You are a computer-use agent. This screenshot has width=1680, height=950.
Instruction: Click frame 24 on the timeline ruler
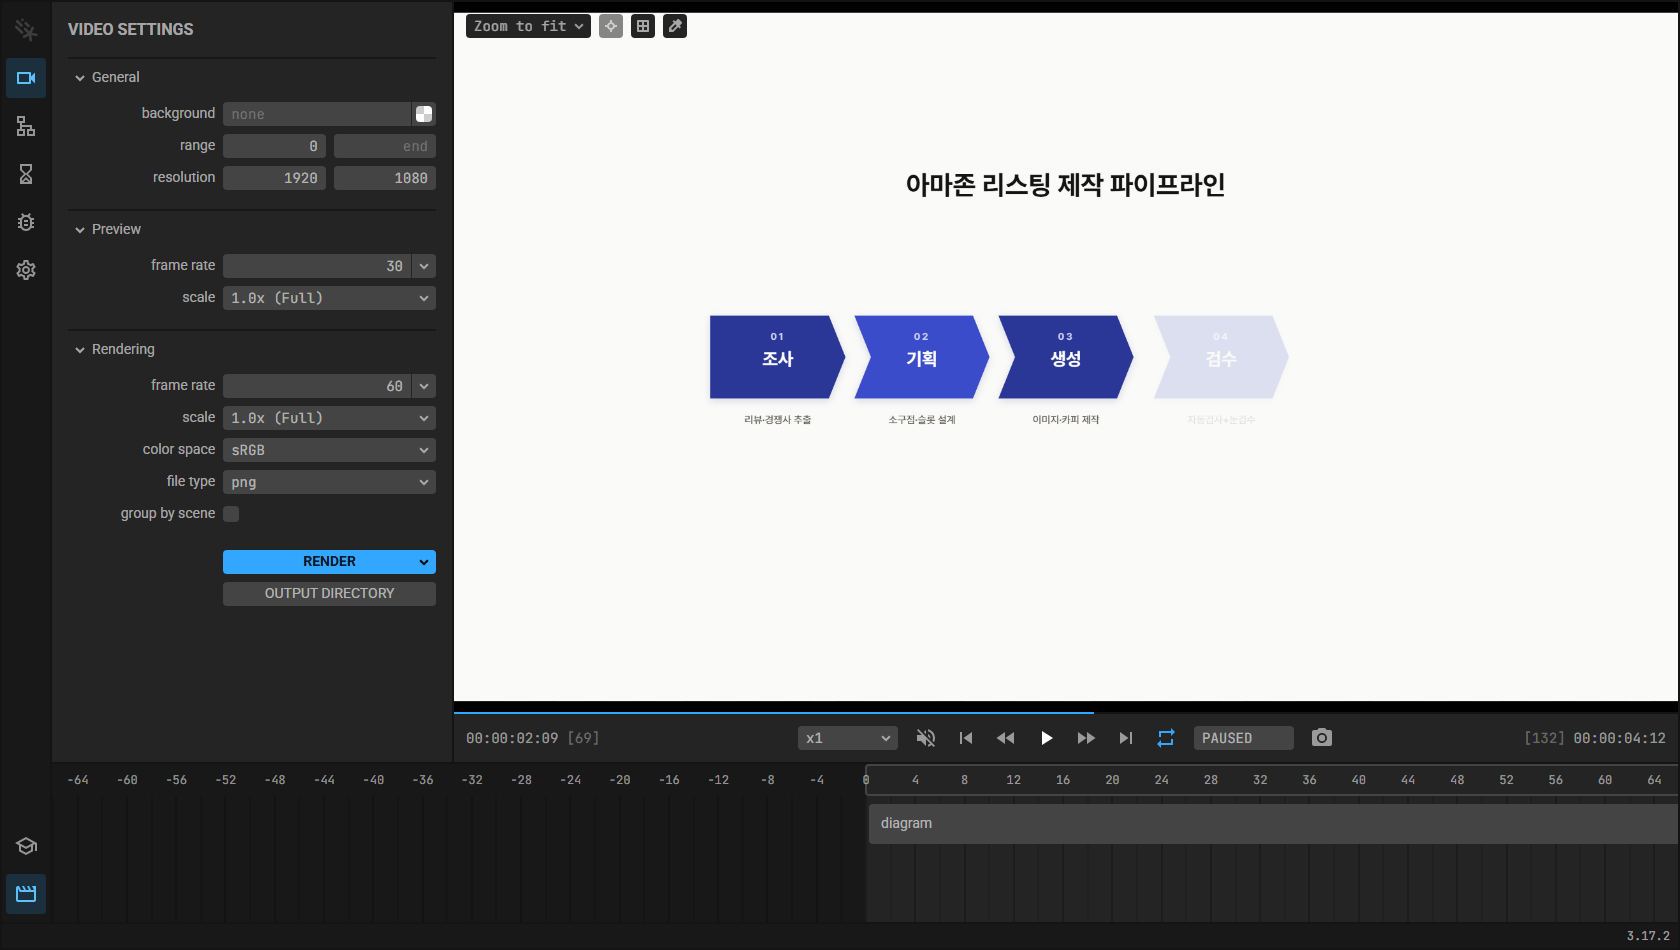pyautogui.click(x=1161, y=780)
